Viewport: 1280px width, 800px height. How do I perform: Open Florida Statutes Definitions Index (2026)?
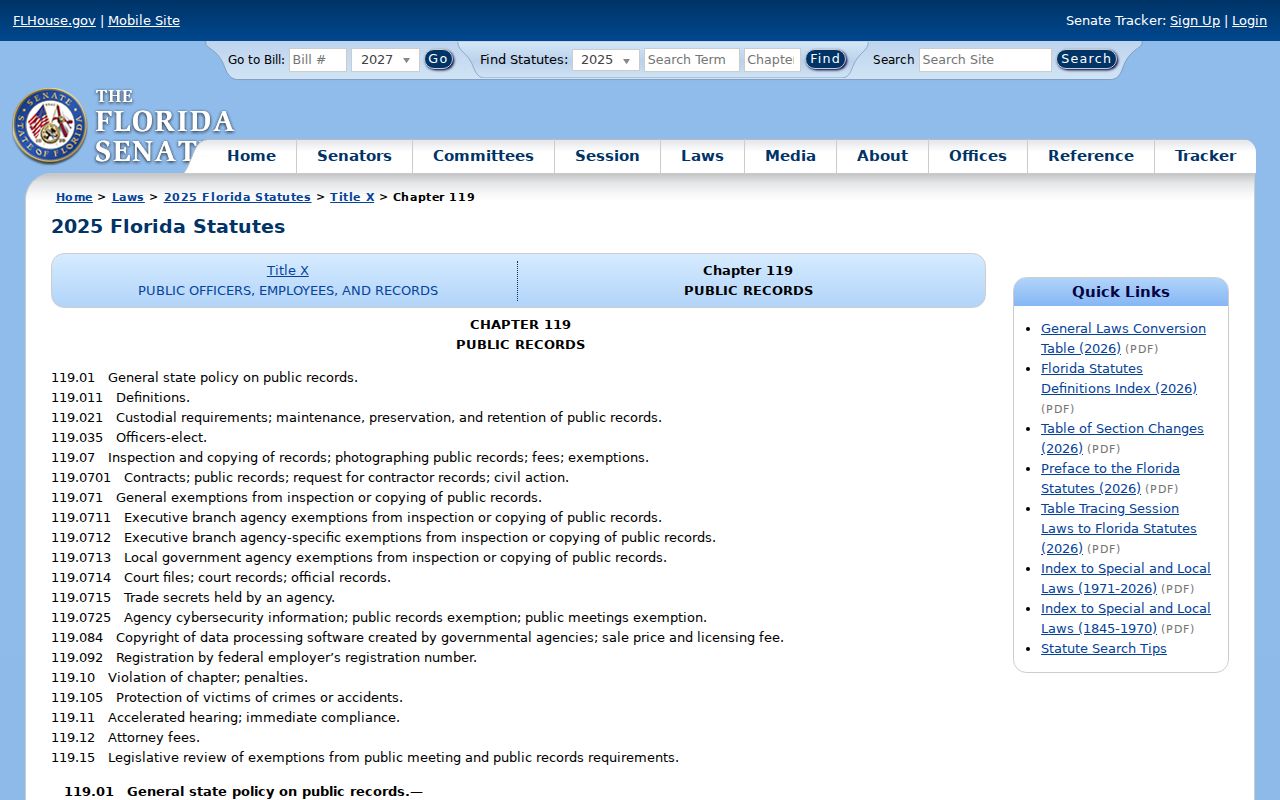1119,378
